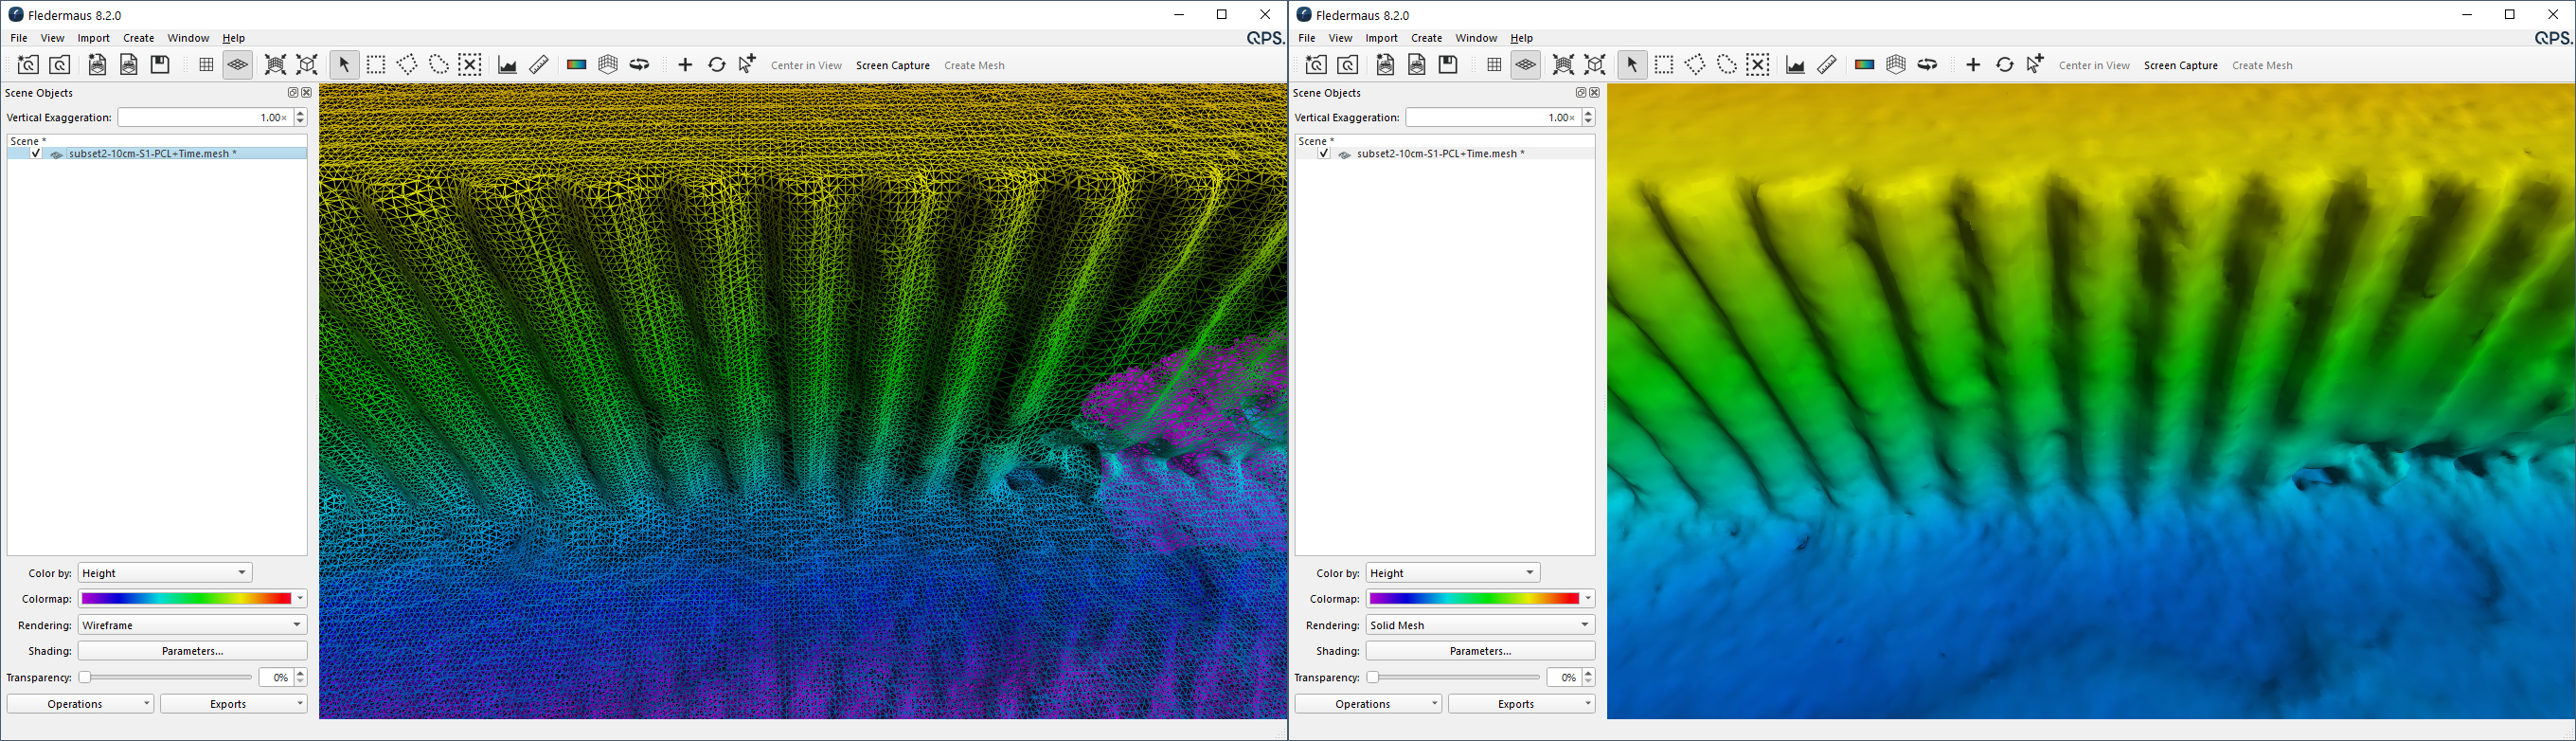The image size is (2576, 741).
Task: Open the colormap gradient toolbar icon in left window
Action: (x=576, y=65)
